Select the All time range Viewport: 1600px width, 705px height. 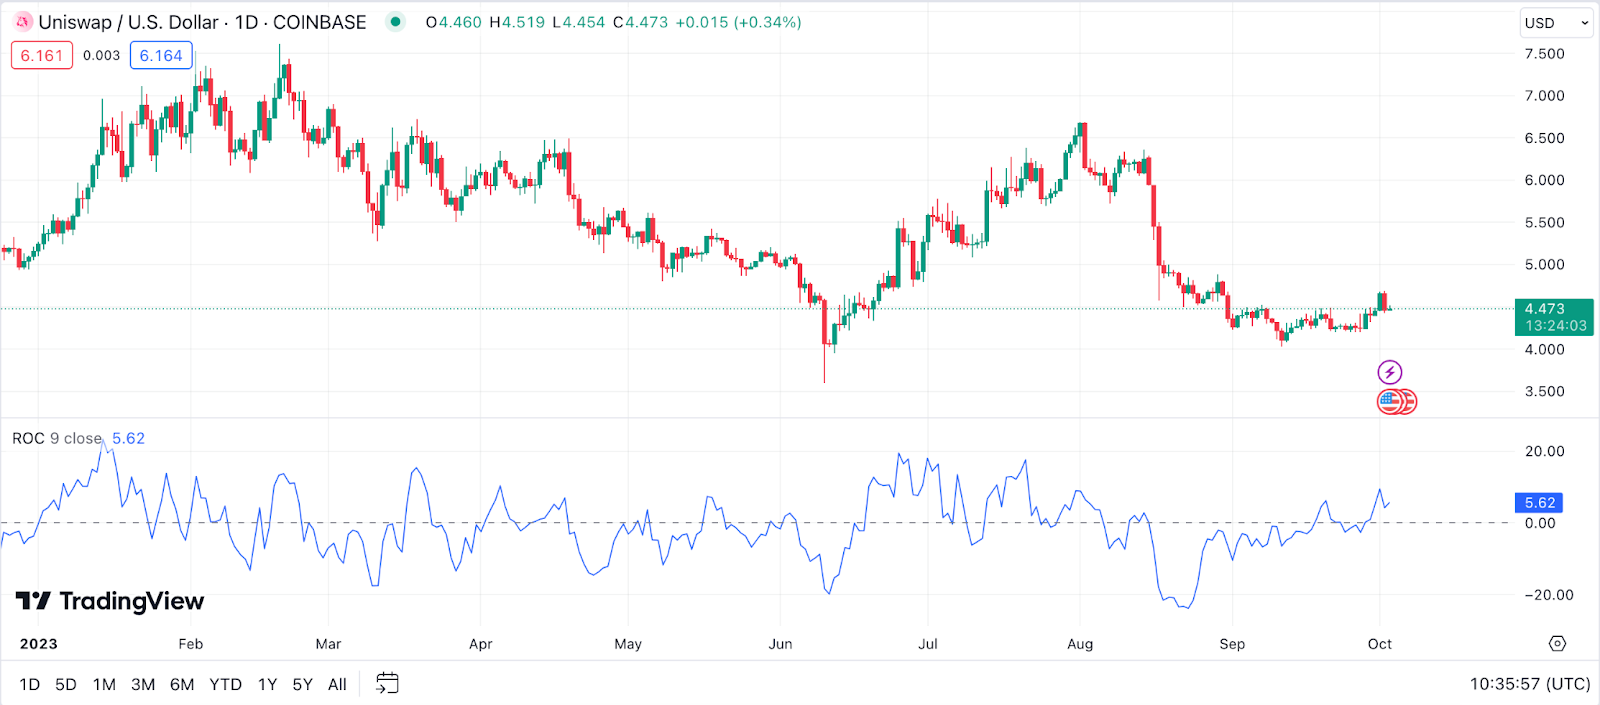[x=337, y=685]
